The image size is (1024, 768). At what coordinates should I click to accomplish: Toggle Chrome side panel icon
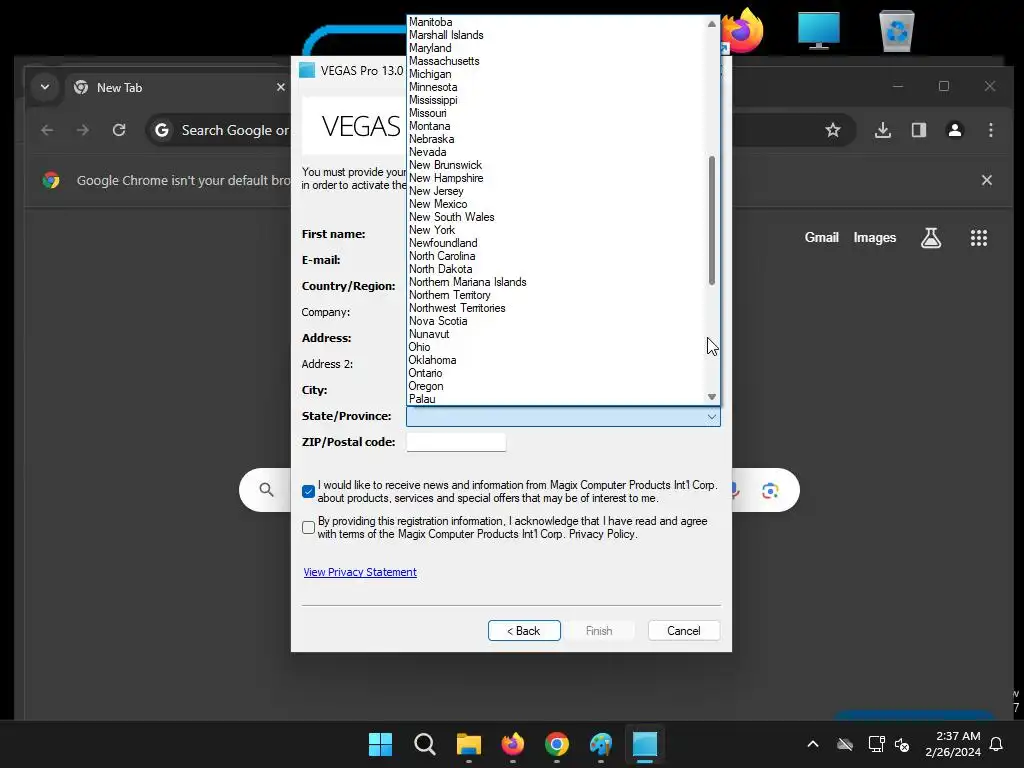[x=919, y=130]
